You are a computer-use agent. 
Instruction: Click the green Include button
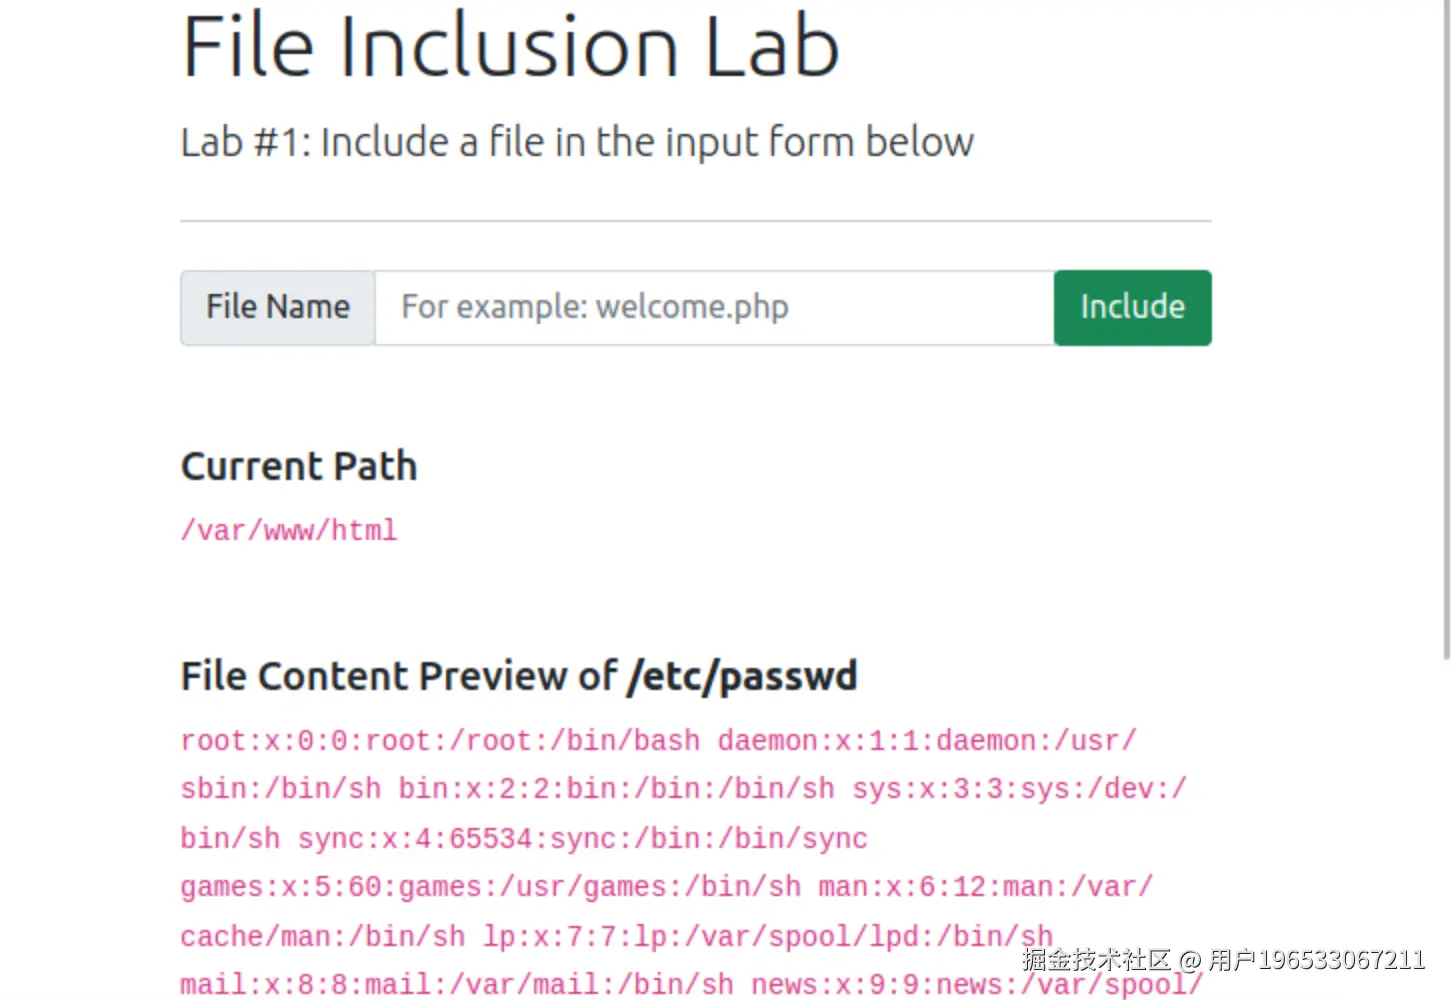(1132, 307)
